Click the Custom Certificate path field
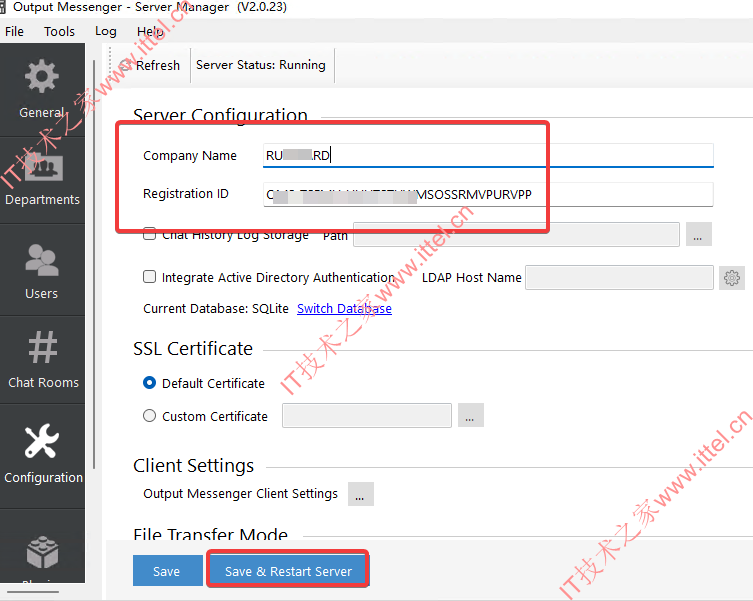This screenshot has width=753, height=601. click(x=367, y=415)
